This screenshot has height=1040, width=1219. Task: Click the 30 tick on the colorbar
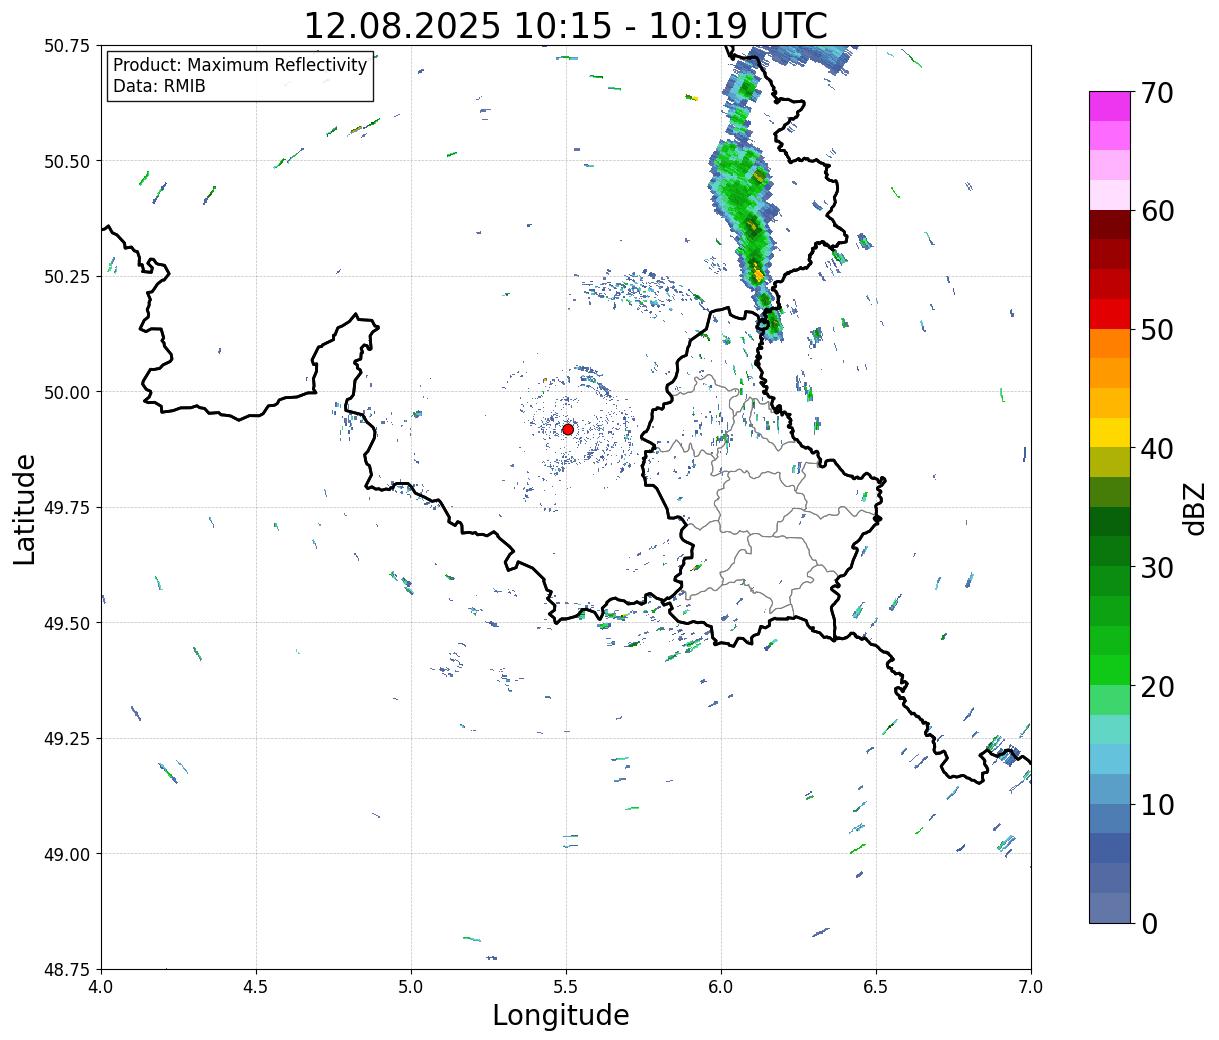coord(1156,567)
